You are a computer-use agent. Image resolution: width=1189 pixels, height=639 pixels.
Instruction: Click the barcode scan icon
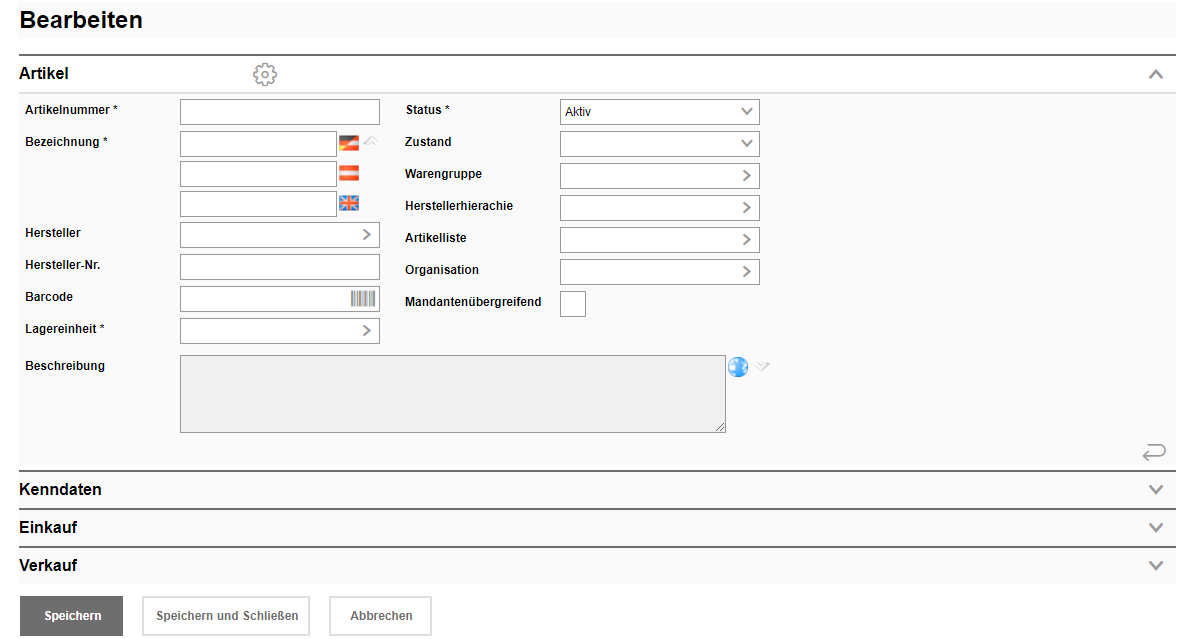click(x=363, y=298)
